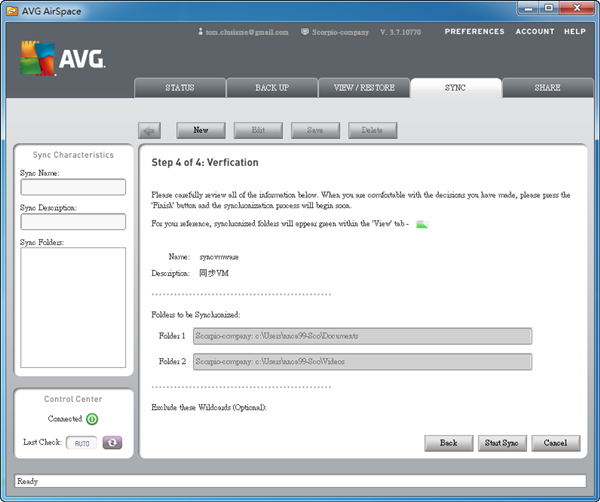The image size is (600, 502).
Task: Click the Folder 1 Documents path field
Action: point(361,336)
